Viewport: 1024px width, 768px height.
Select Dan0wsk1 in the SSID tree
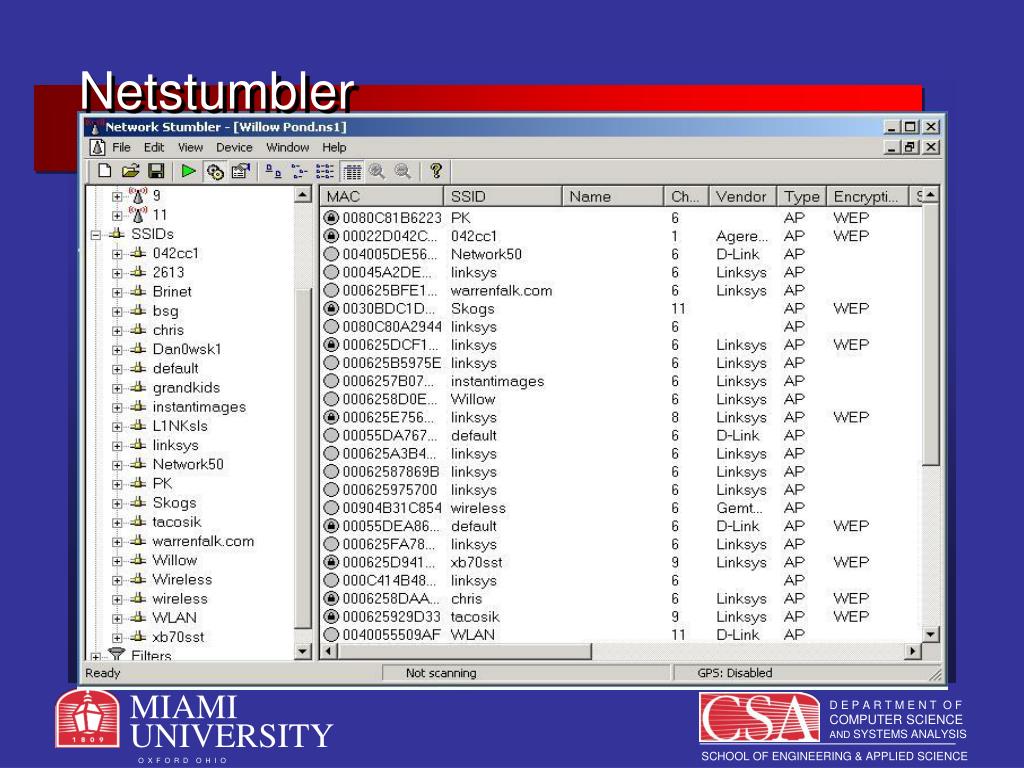(x=187, y=349)
